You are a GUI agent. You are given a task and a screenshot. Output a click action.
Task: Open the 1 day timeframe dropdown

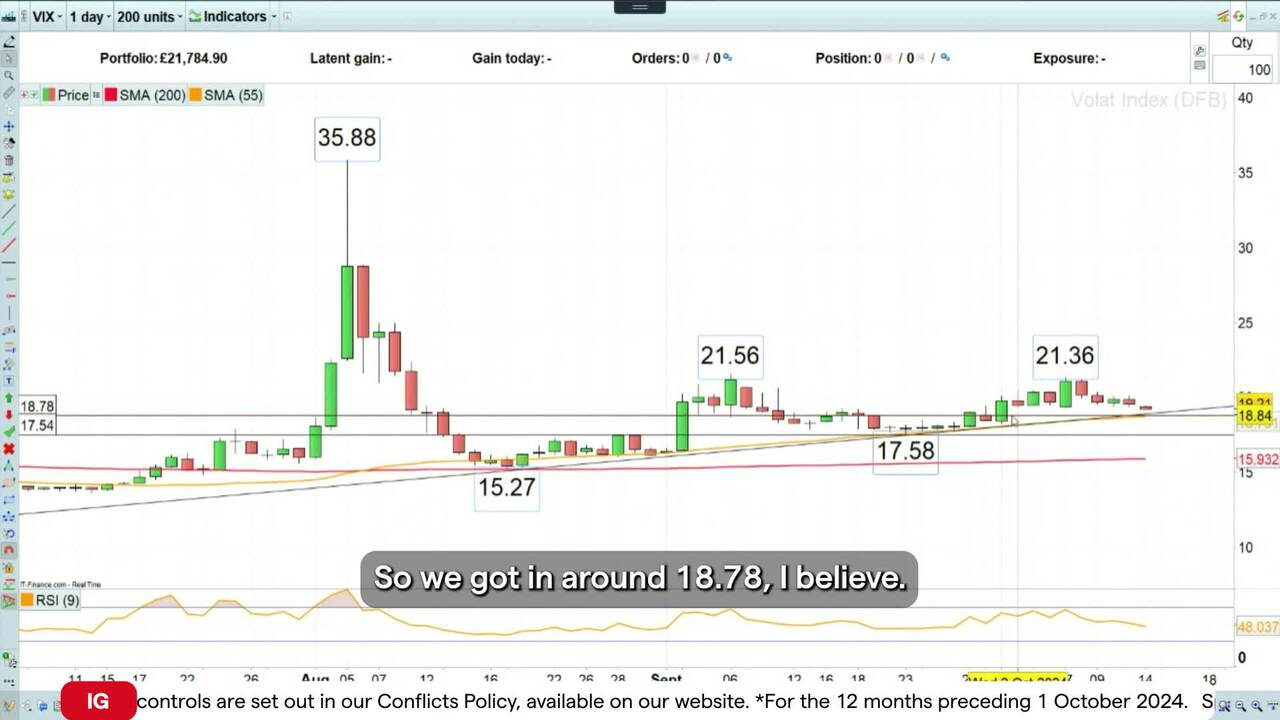coord(90,16)
